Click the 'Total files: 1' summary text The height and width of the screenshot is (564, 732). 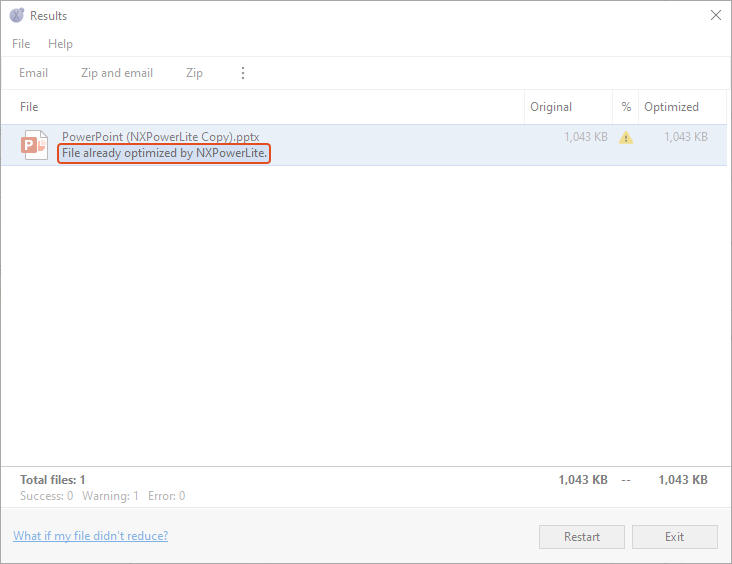tap(53, 480)
